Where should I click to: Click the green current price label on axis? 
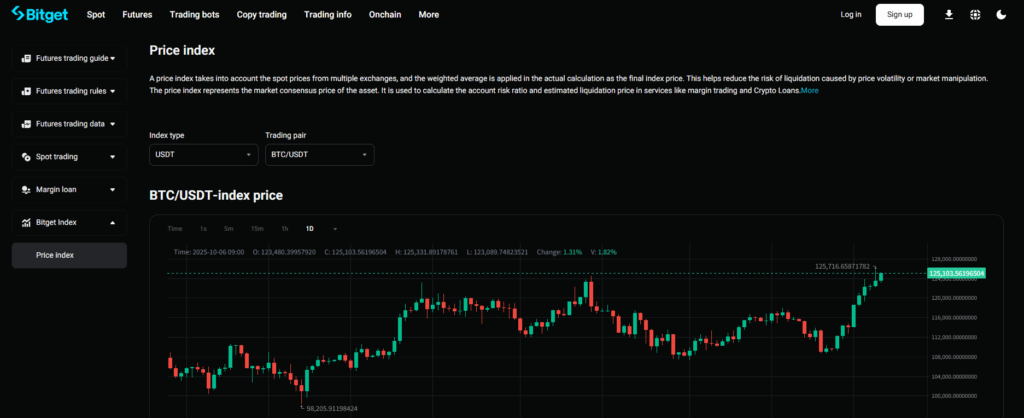click(956, 273)
